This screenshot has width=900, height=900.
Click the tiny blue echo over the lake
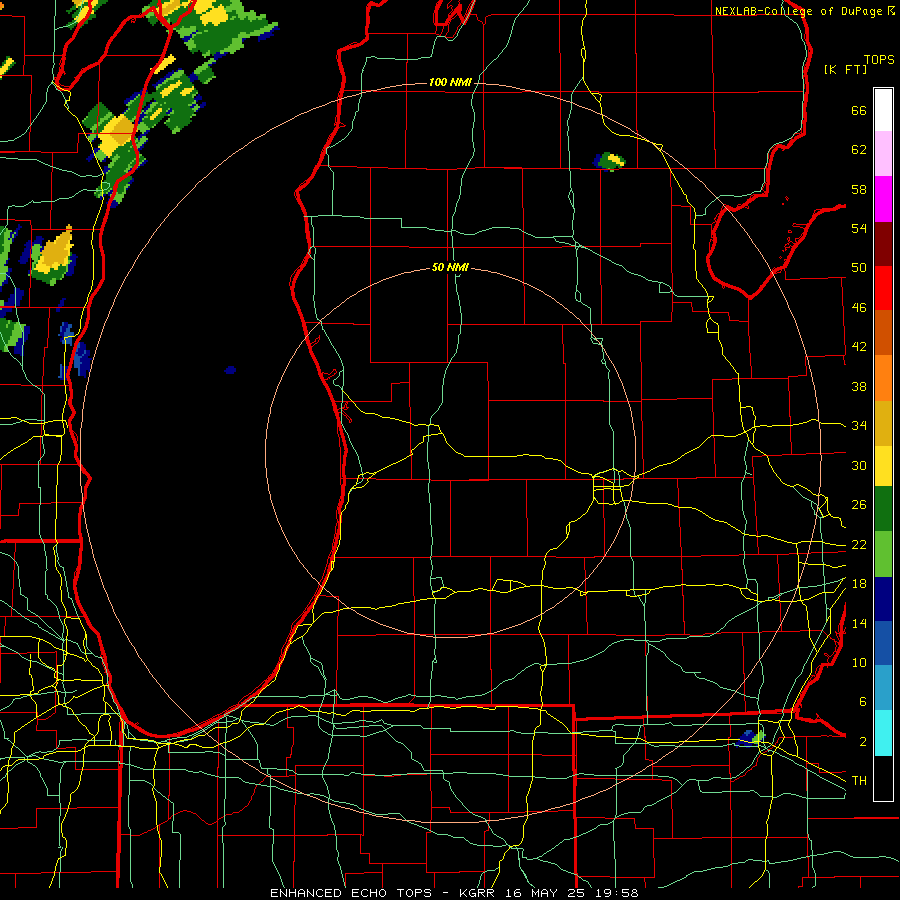(230, 370)
